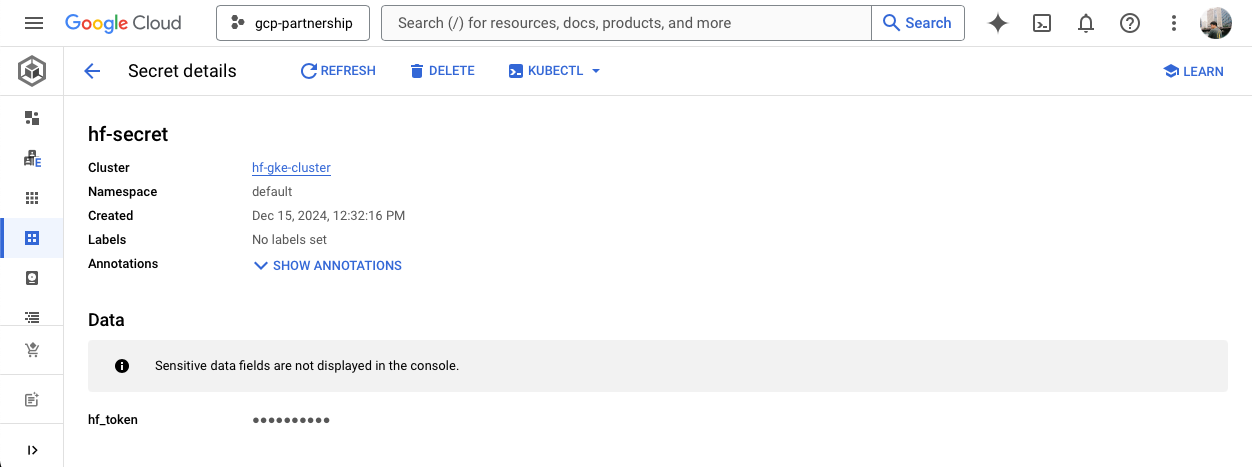Open the main navigation hamburger menu
The image size is (1254, 467).
tap(33, 23)
